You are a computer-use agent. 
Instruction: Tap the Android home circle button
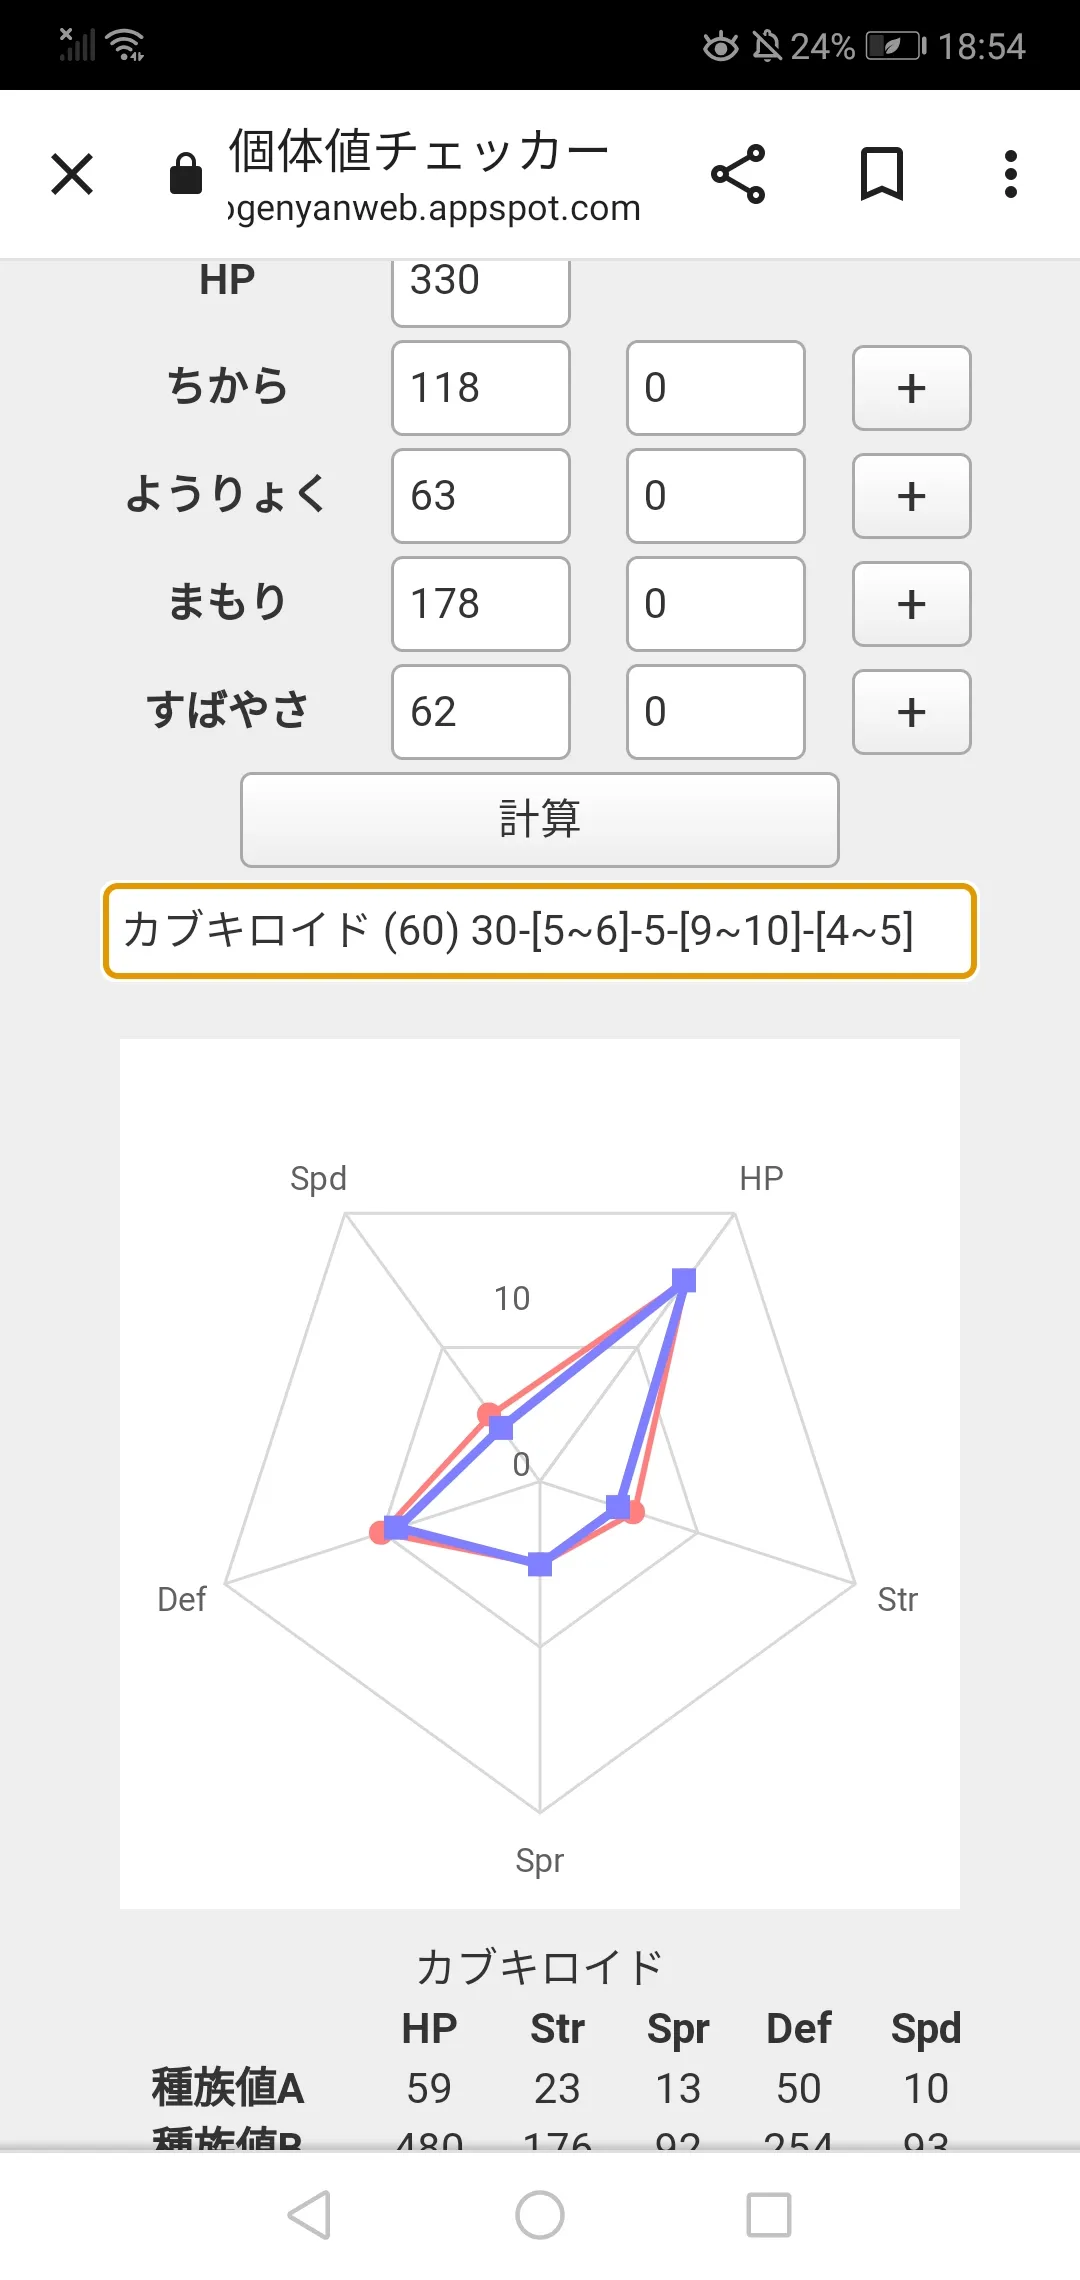540,2215
